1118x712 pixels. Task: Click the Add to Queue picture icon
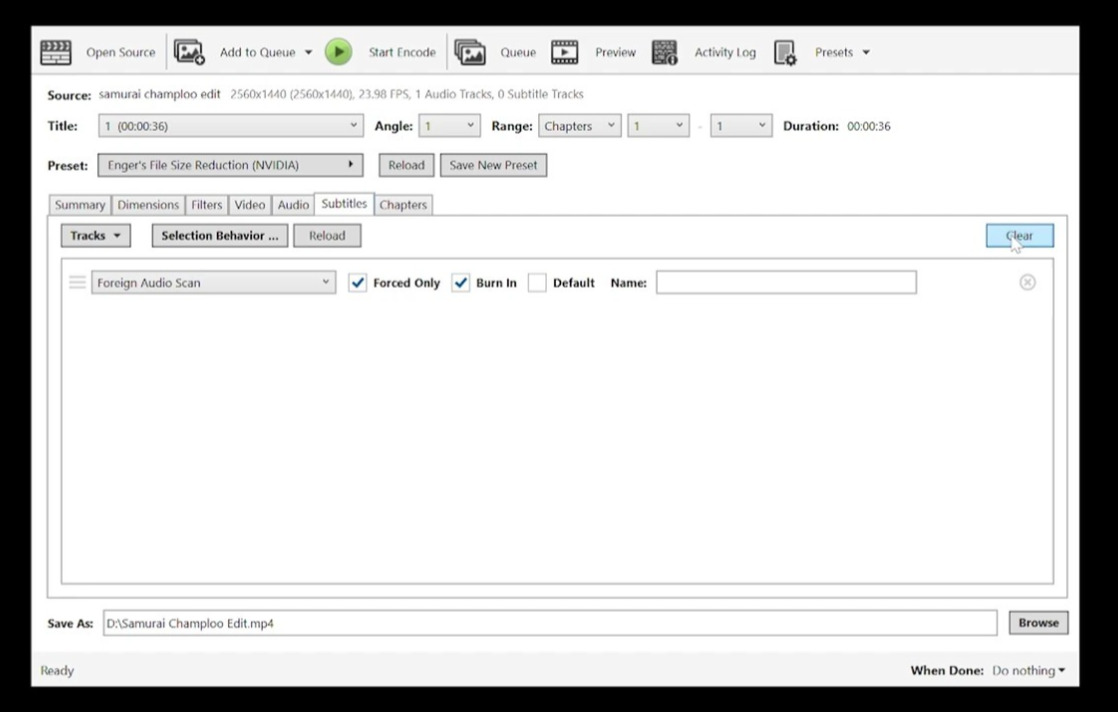click(x=189, y=52)
